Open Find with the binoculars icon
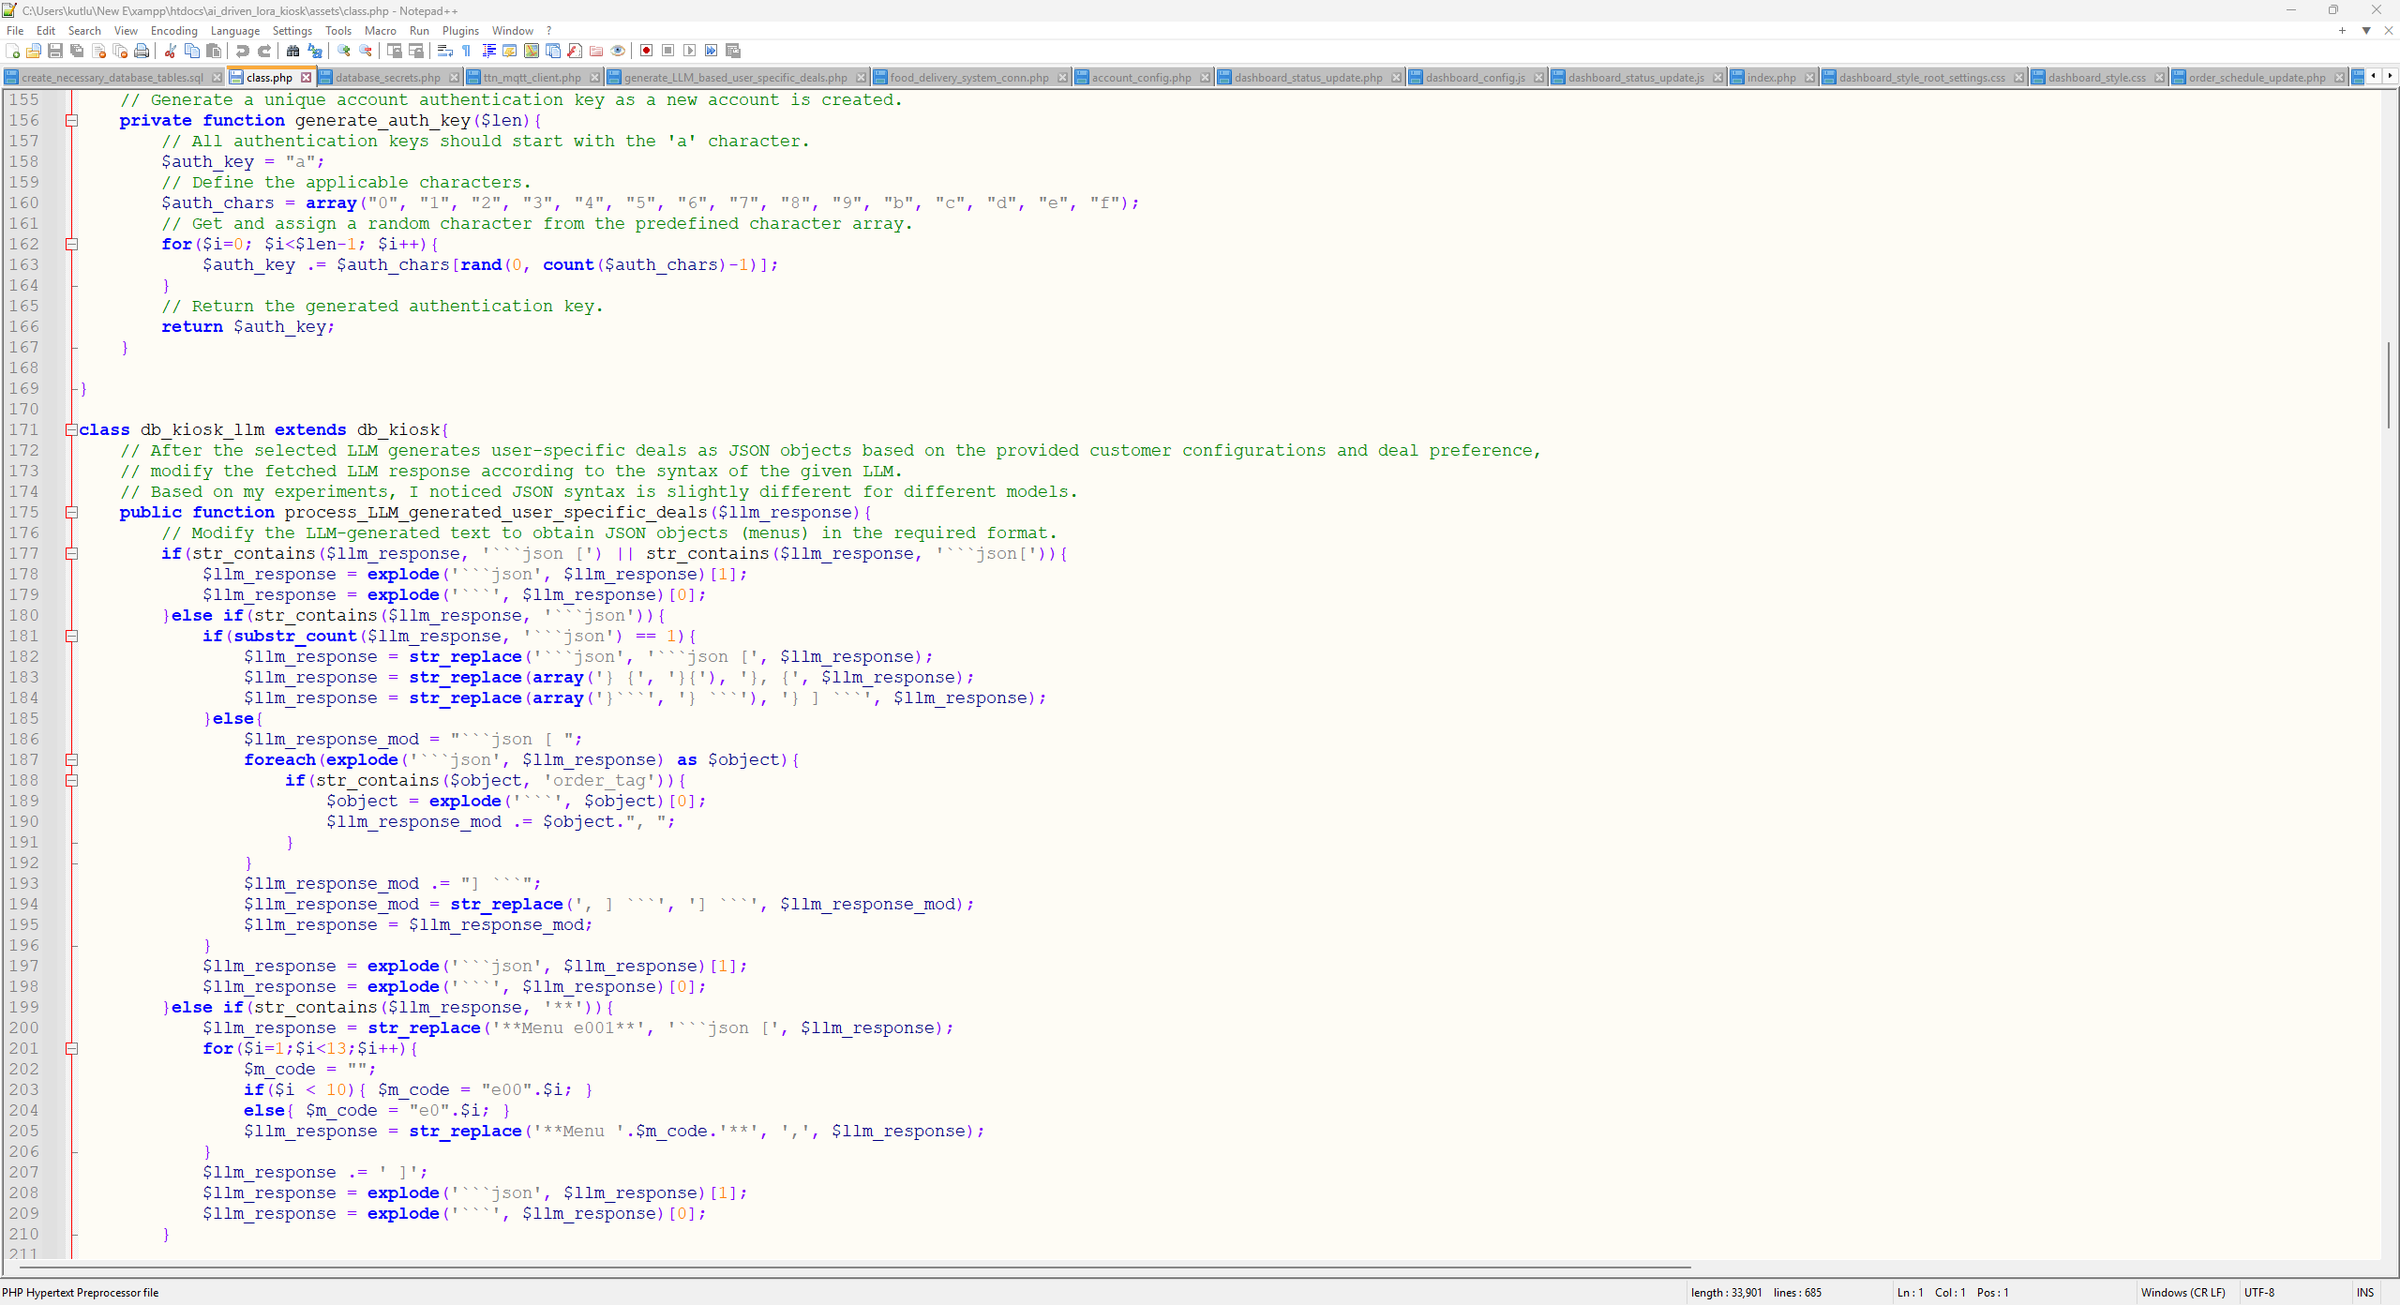This screenshot has height=1305, width=2400. pos(293,51)
